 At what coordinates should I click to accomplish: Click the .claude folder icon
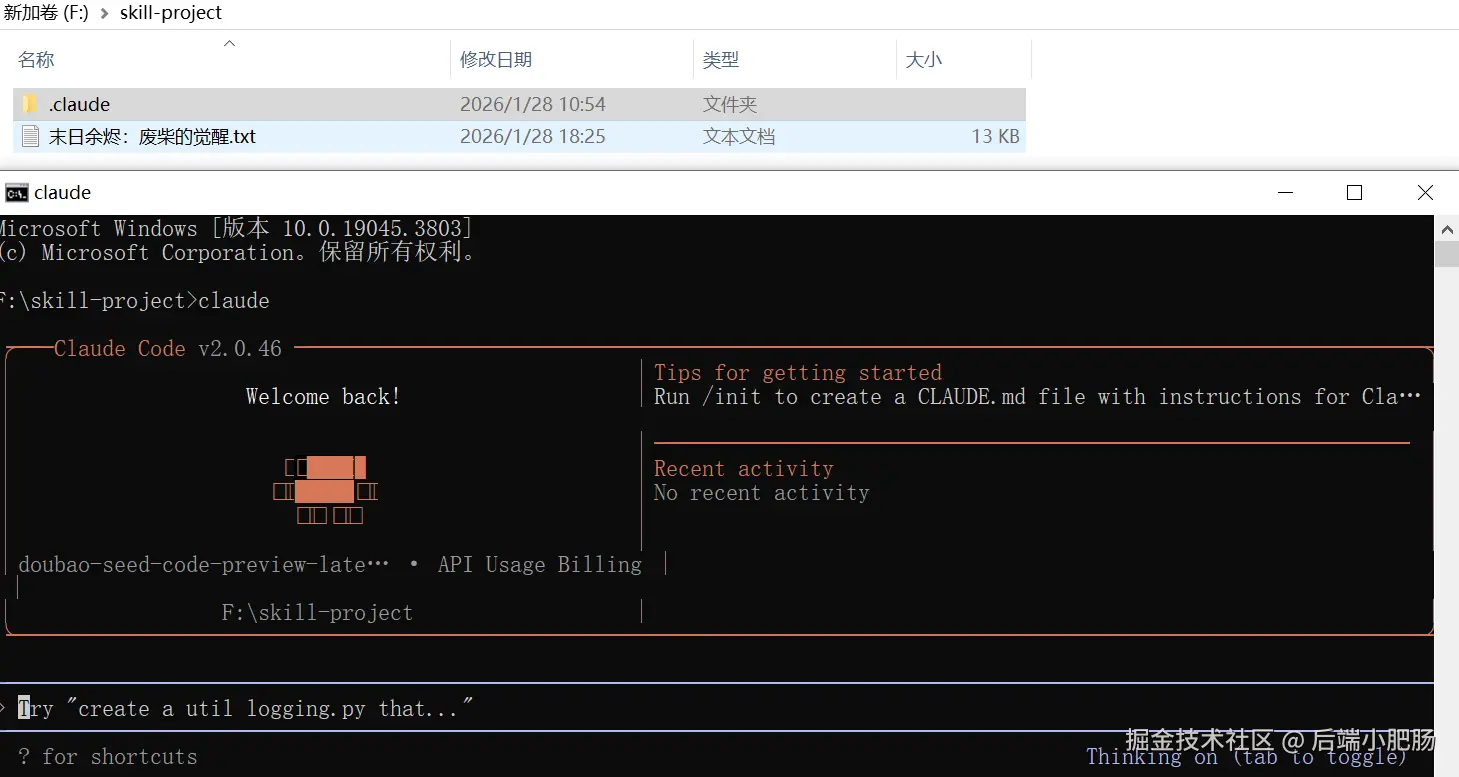click(30, 104)
